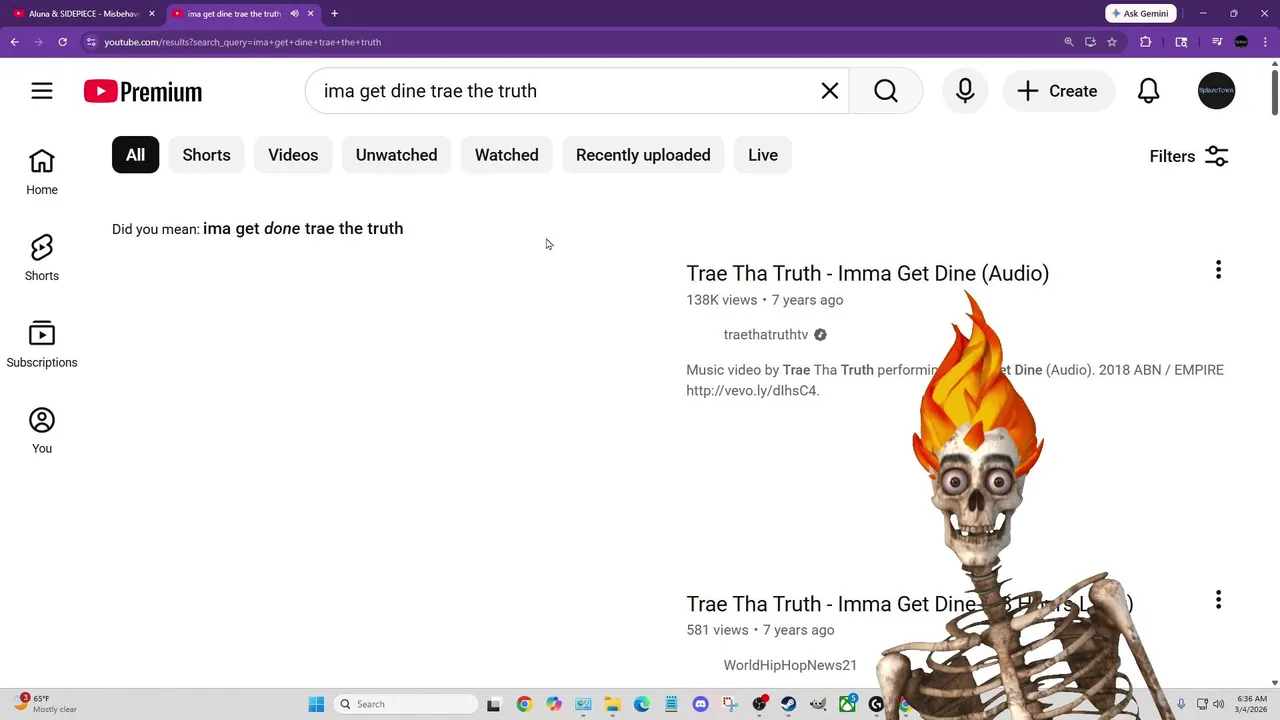Reload the page in the browser
This screenshot has width=1280, height=720.
[x=62, y=42]
